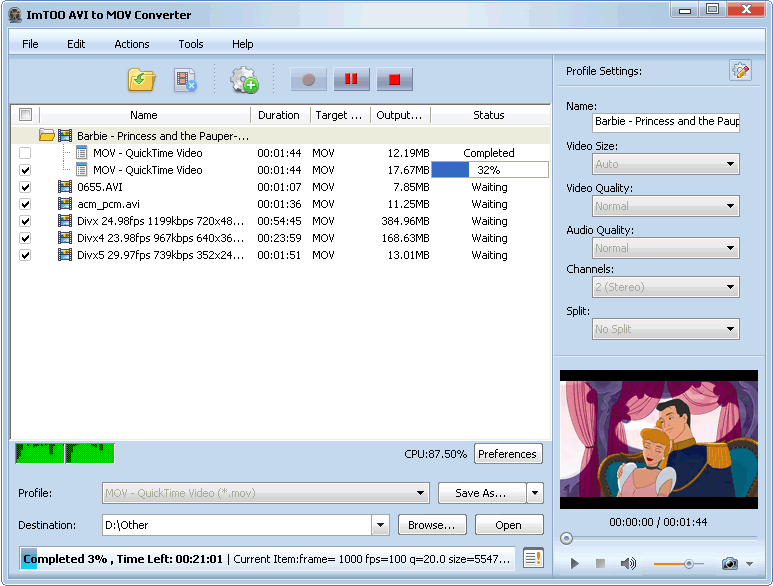
Task: Click the video preview thumbnail
Action: [659, 439]
